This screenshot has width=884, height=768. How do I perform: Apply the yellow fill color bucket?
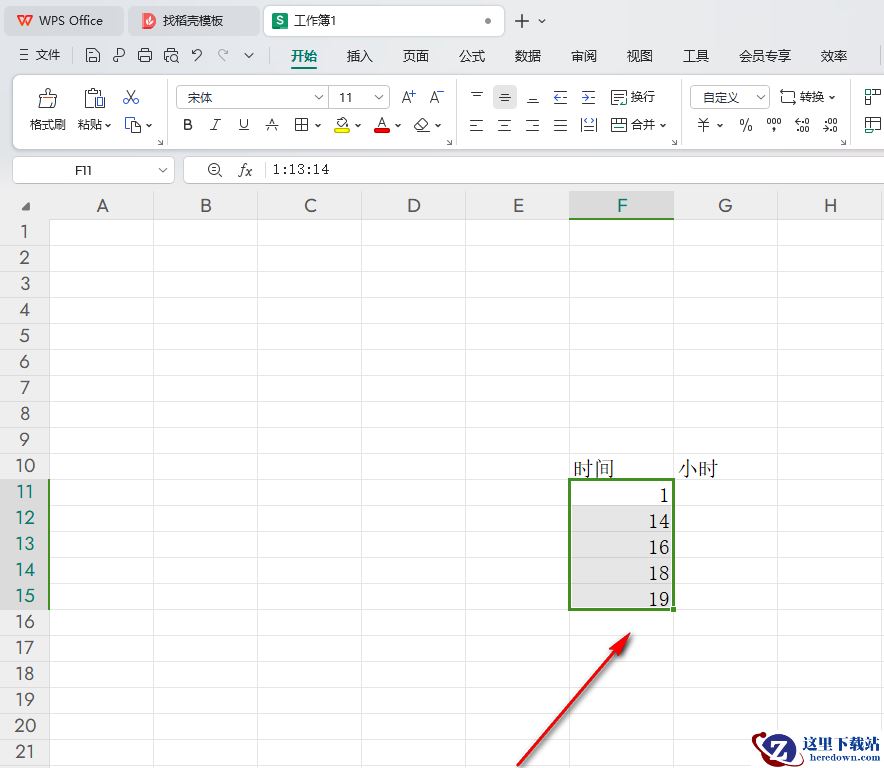click(x=342, y=125)
